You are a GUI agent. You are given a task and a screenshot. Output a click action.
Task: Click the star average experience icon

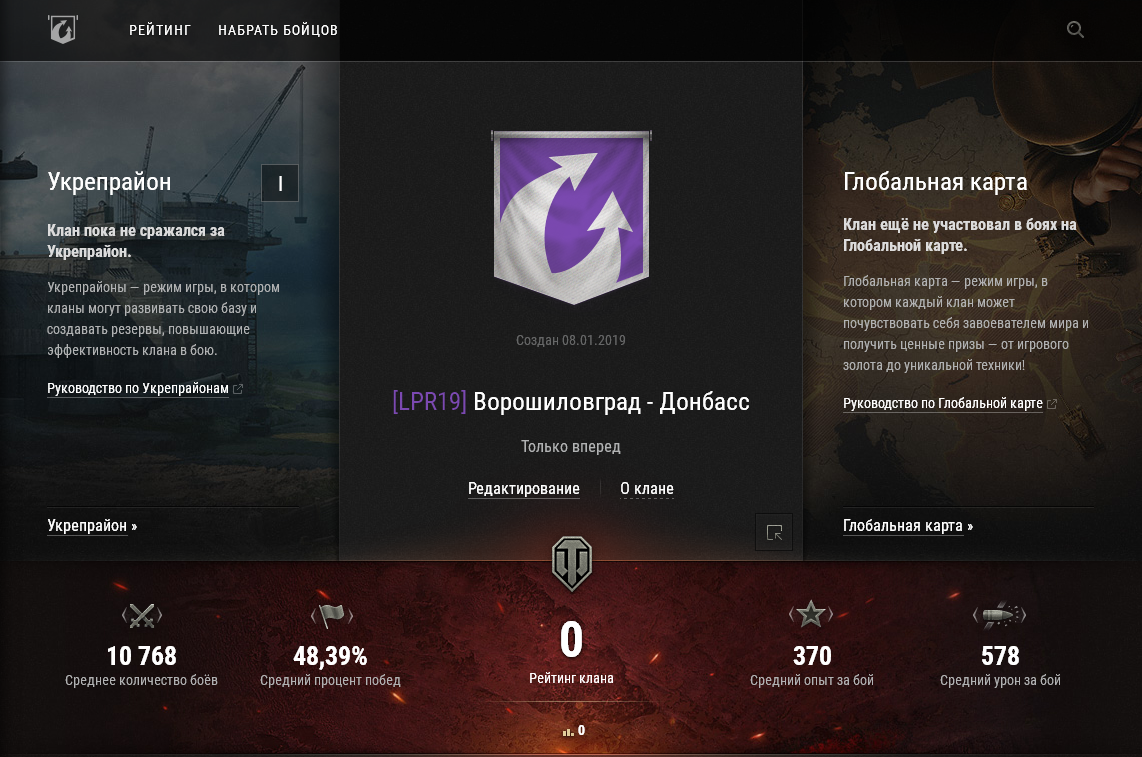(x=811, y=614)
